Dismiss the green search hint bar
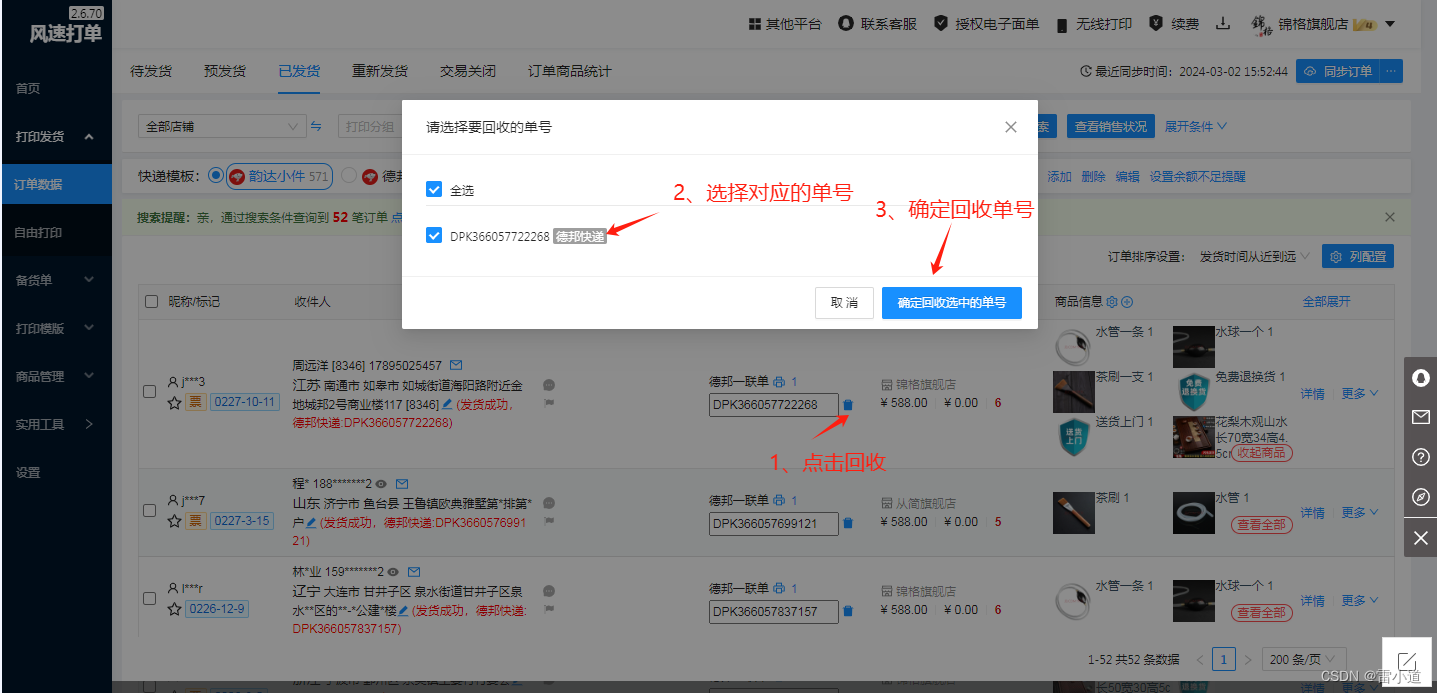The width and height of the screenshot is (1437, 693). click(1390, 217)
